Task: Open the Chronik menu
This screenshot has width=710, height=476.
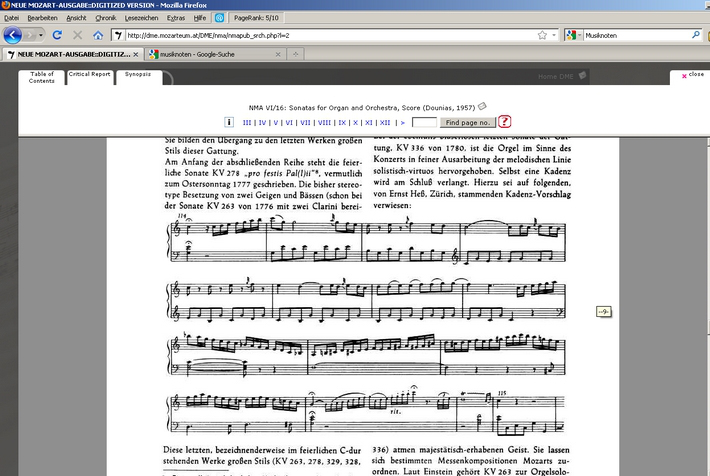Action: pos(106,18)
